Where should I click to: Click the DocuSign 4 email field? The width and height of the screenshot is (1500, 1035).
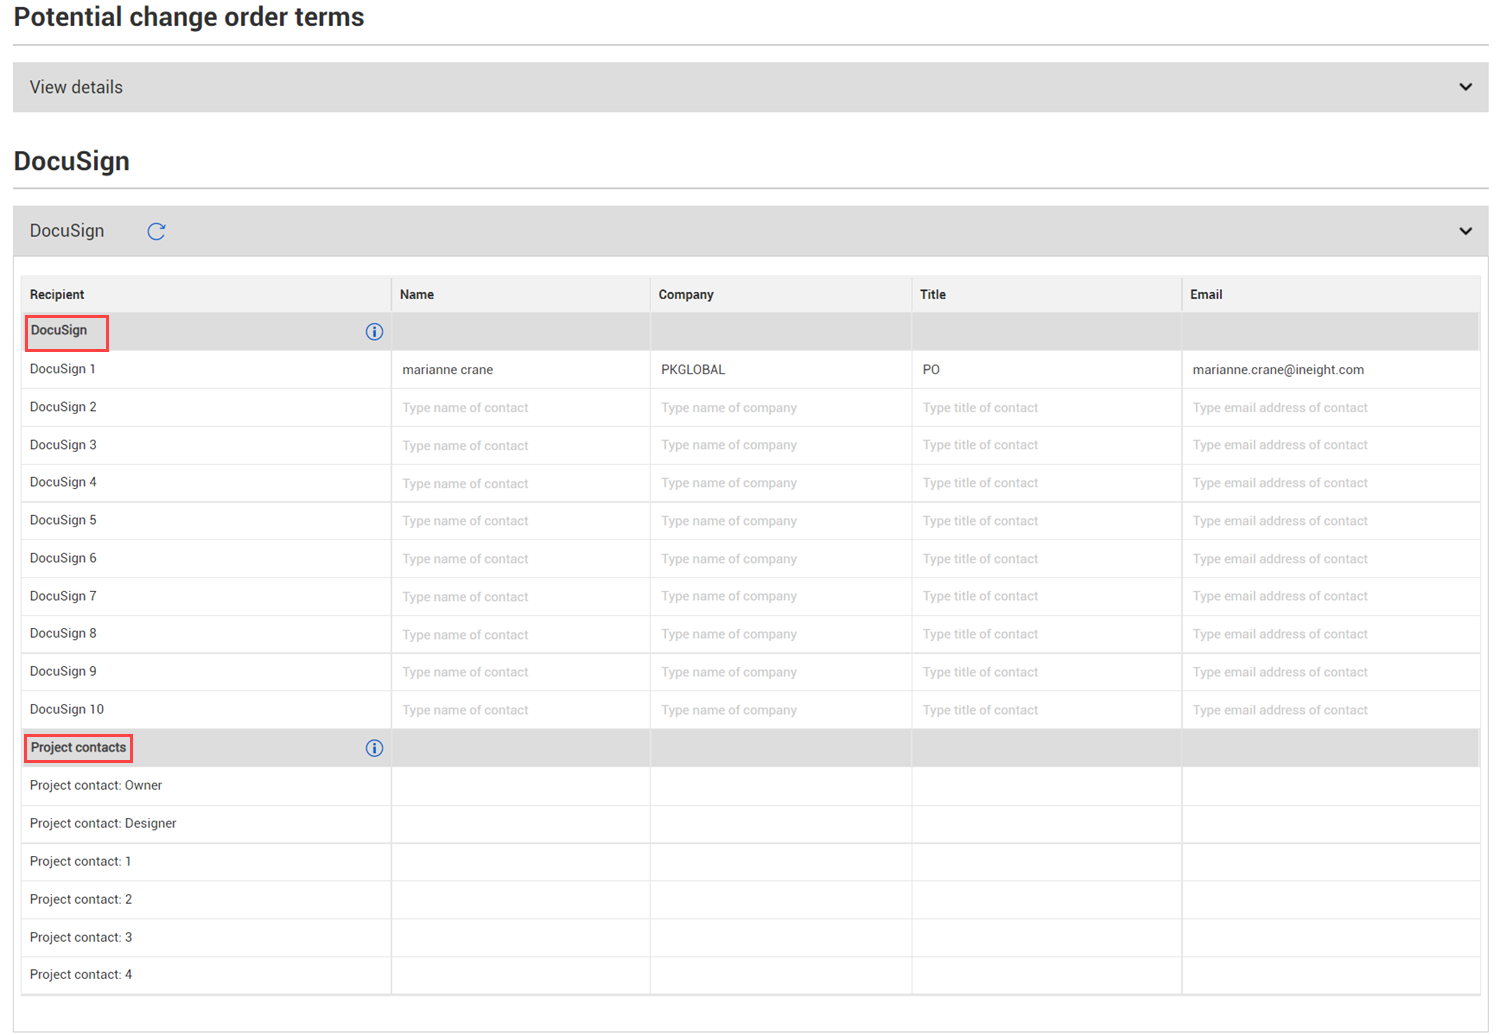coord(1331,483)
